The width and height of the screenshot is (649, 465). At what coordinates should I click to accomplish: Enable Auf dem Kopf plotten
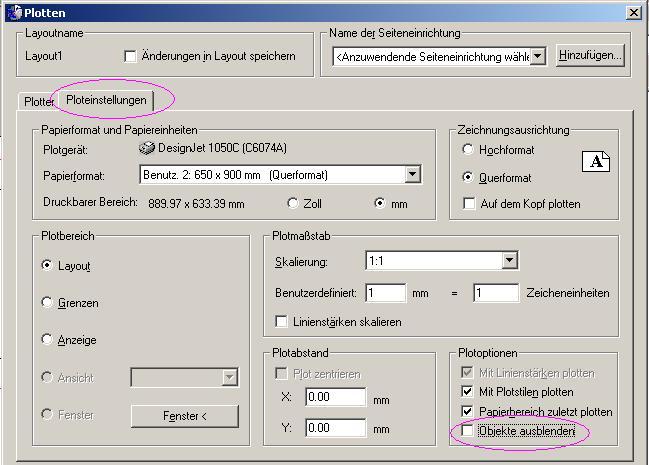coord(469,204)
